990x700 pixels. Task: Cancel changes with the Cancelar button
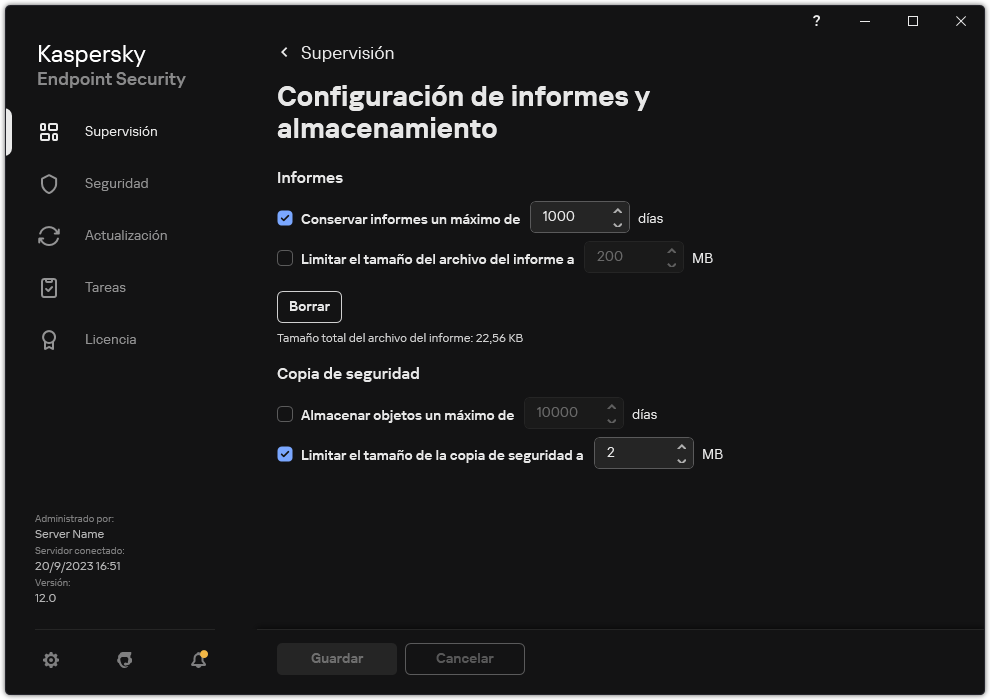point(464,658)
